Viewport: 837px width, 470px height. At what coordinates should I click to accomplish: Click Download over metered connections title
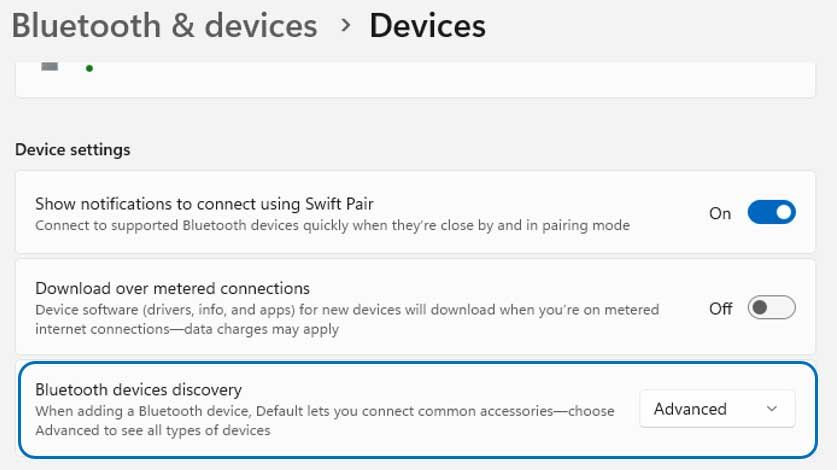172,289
